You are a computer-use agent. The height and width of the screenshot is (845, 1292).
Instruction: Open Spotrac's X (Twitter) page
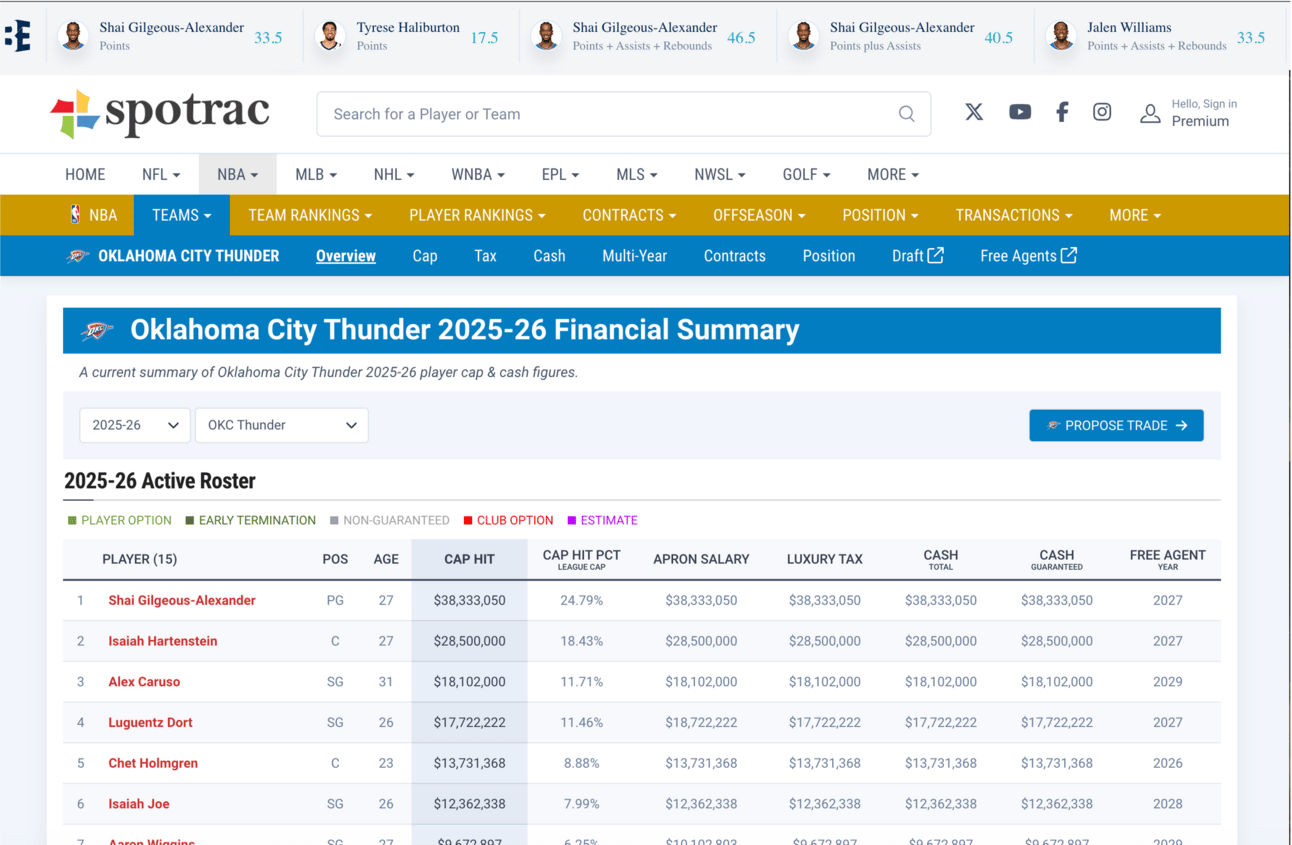coord(974,112)
